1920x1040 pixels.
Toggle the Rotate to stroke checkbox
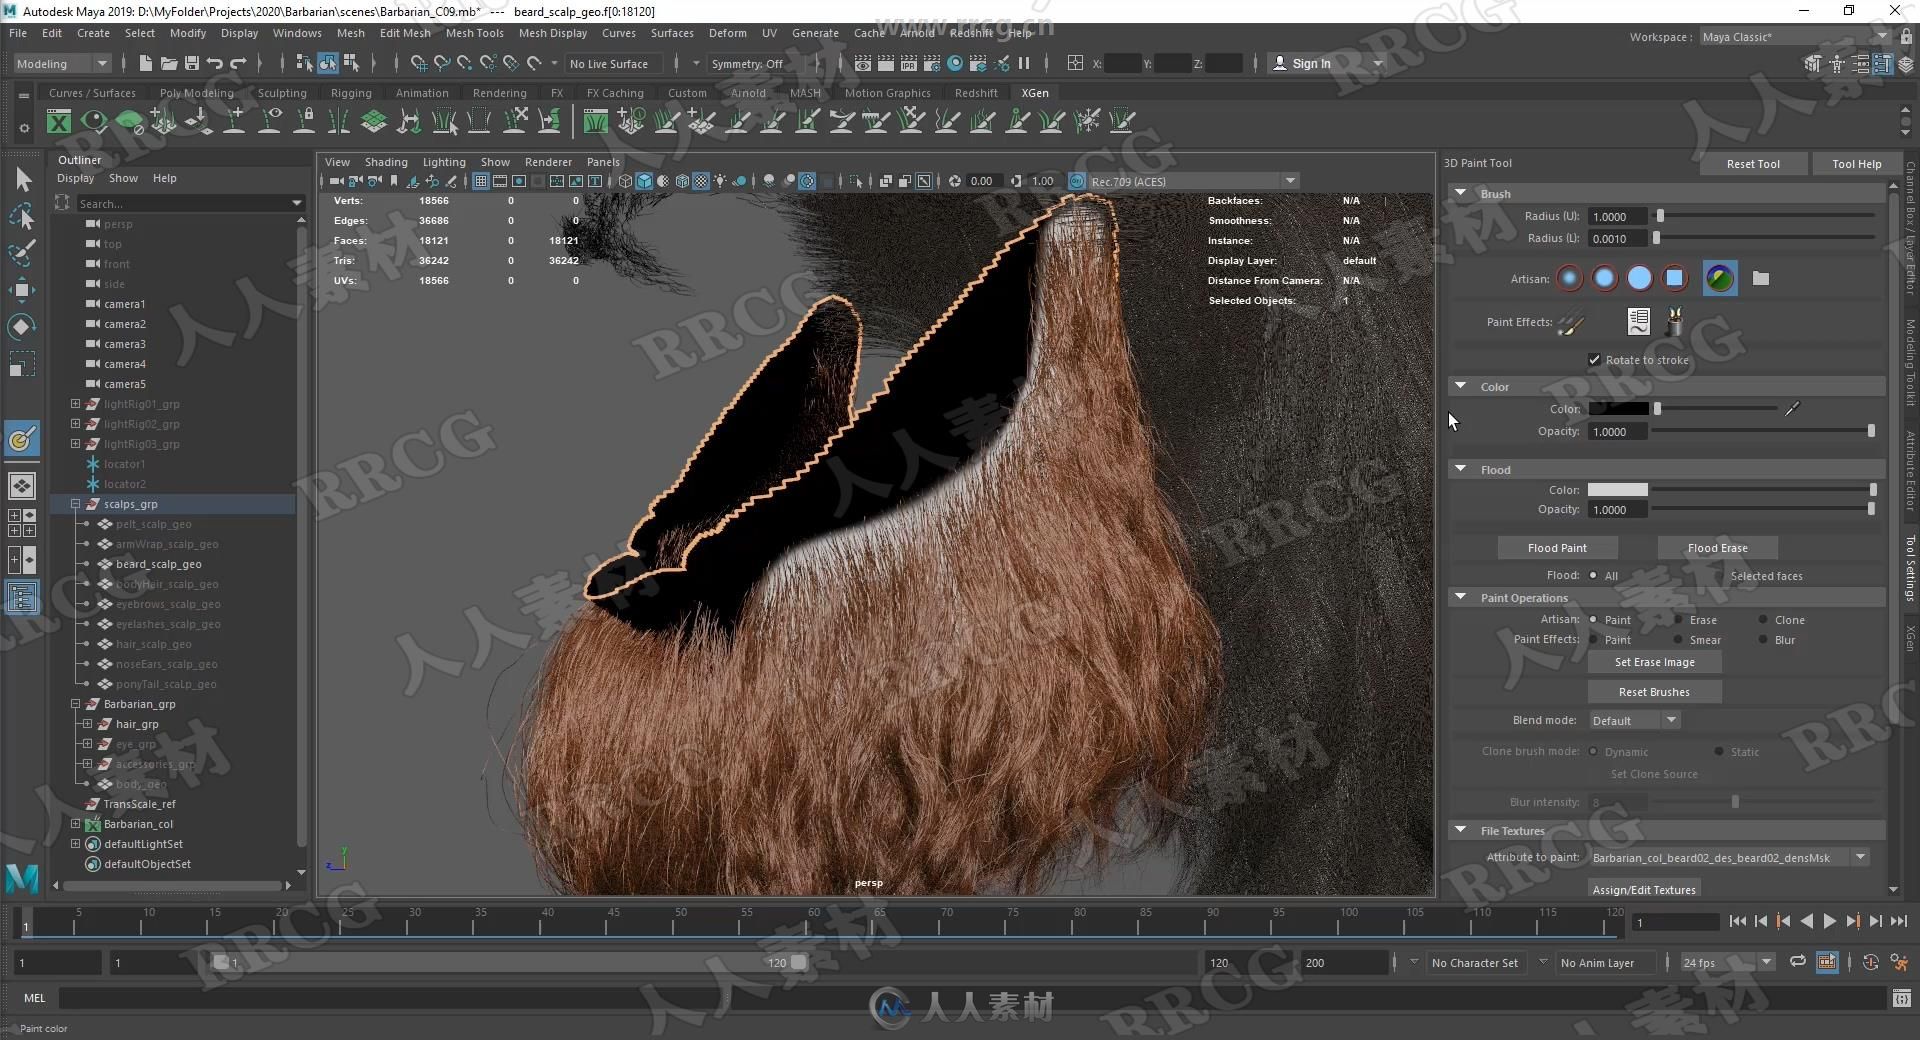click(x=1594, y=360)
